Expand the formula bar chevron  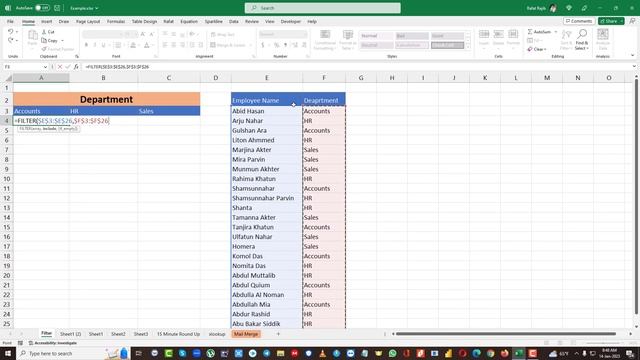pyautogui.click(x=634, y=66)
